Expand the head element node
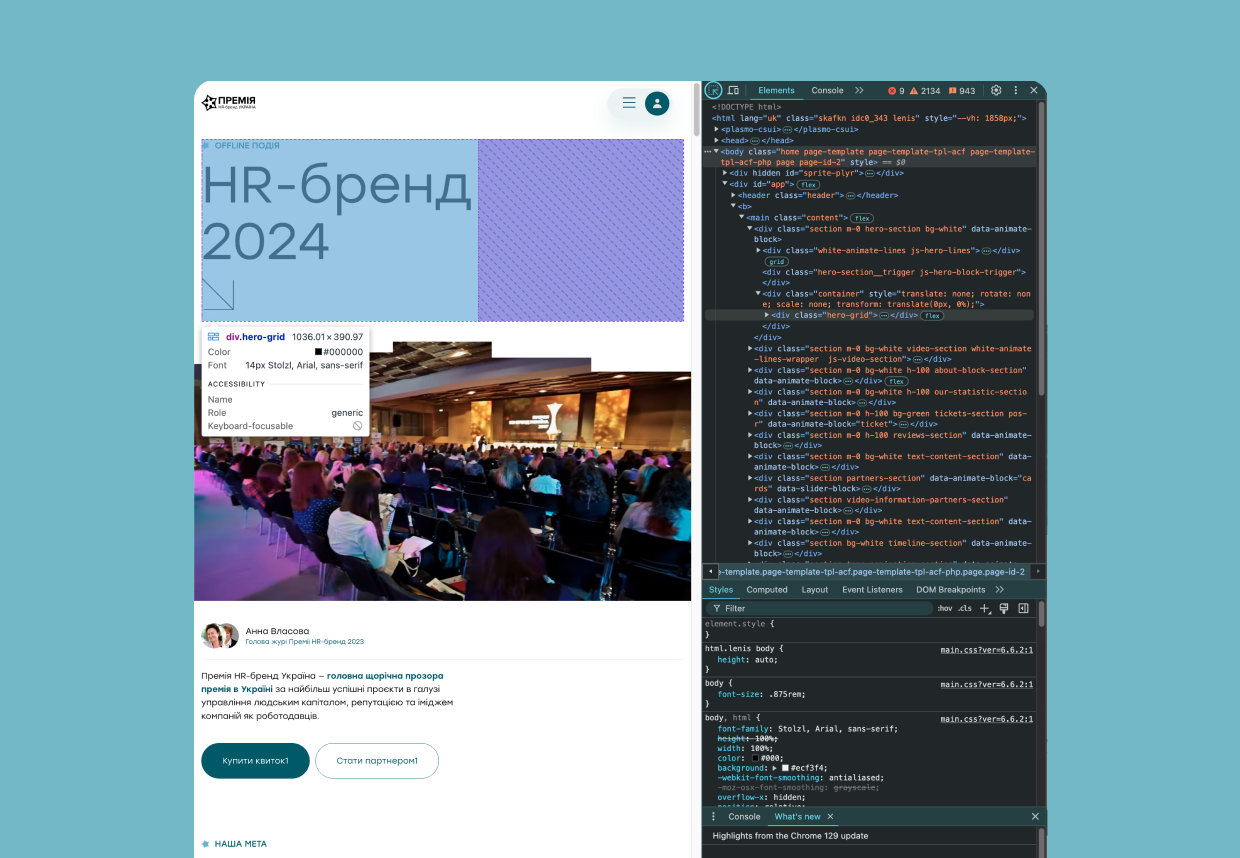 click(x=716, y=140)
